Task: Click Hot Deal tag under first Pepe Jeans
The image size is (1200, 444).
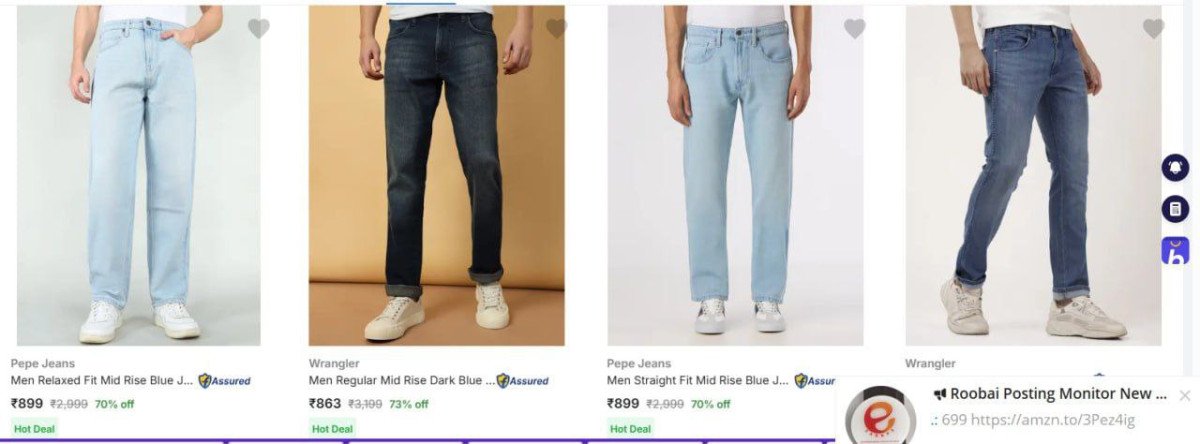Action: pos(34,429)
